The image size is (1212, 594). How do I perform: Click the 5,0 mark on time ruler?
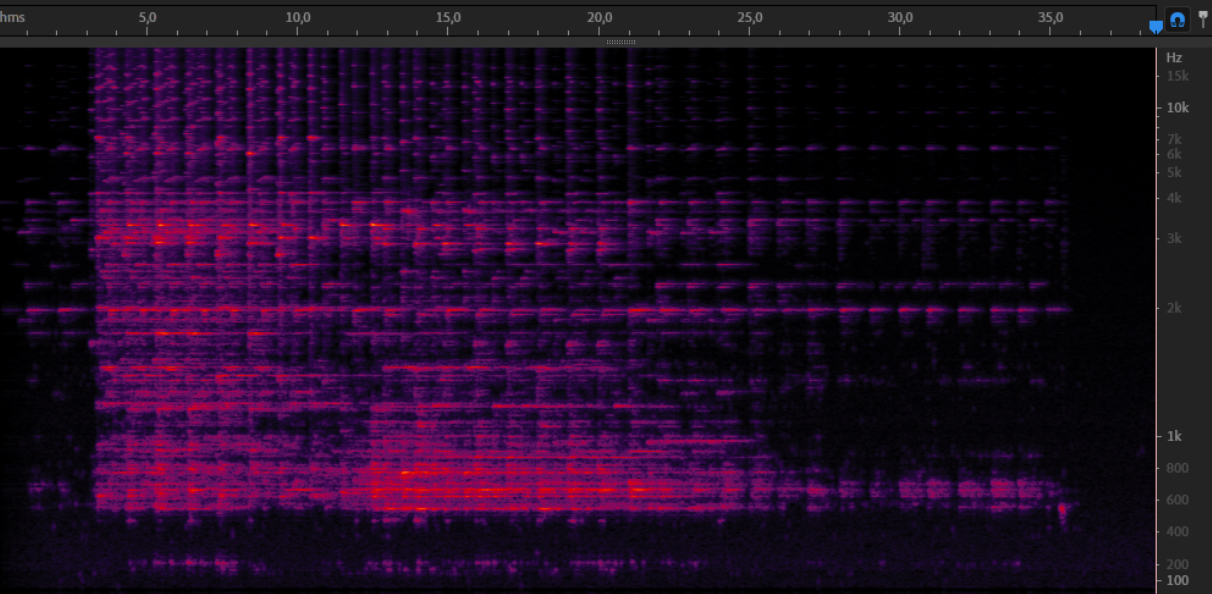coord(147,18)
